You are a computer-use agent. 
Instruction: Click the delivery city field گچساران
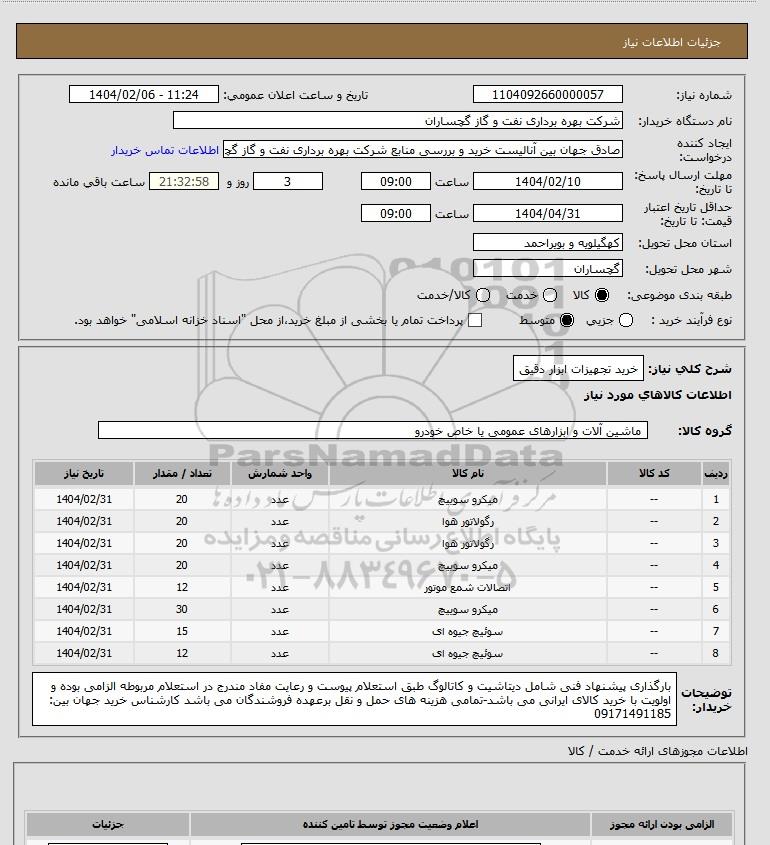click(x=547, y=268)
